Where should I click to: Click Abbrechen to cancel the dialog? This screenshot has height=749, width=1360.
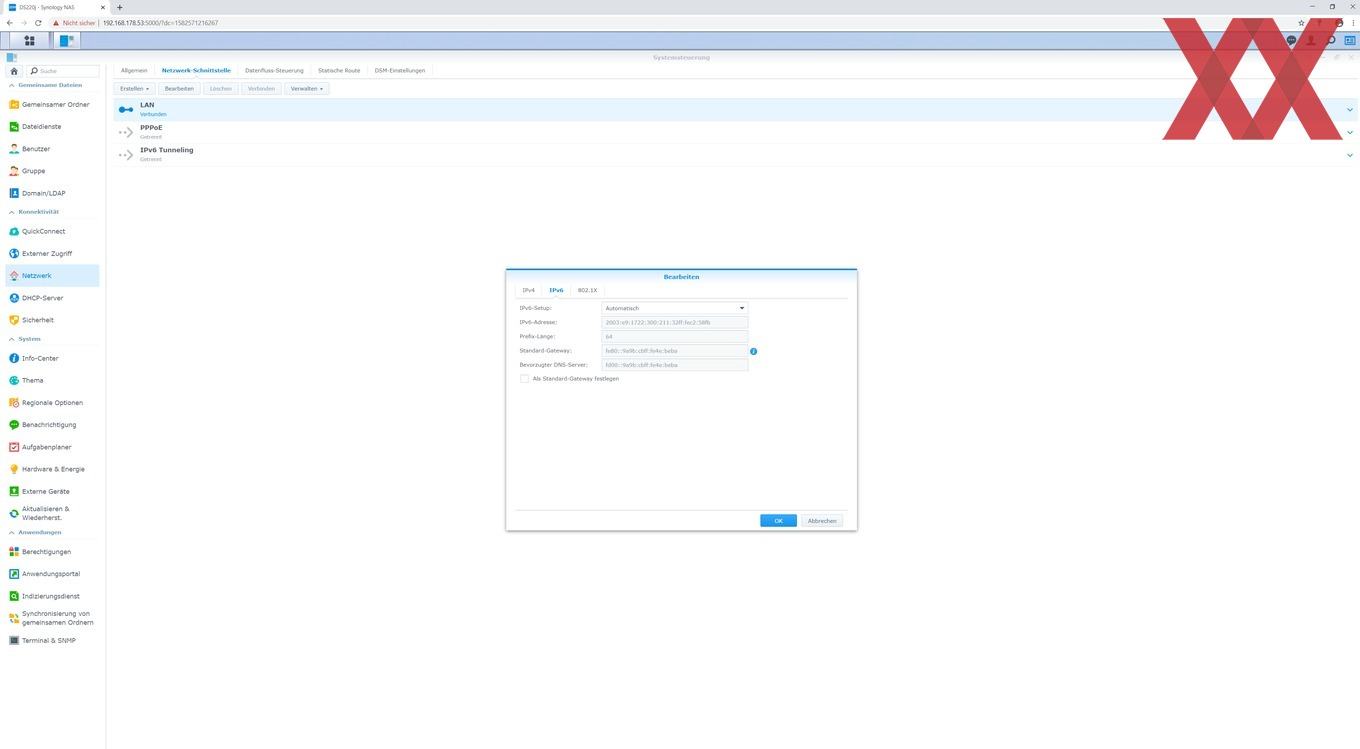tap(822, 521)
